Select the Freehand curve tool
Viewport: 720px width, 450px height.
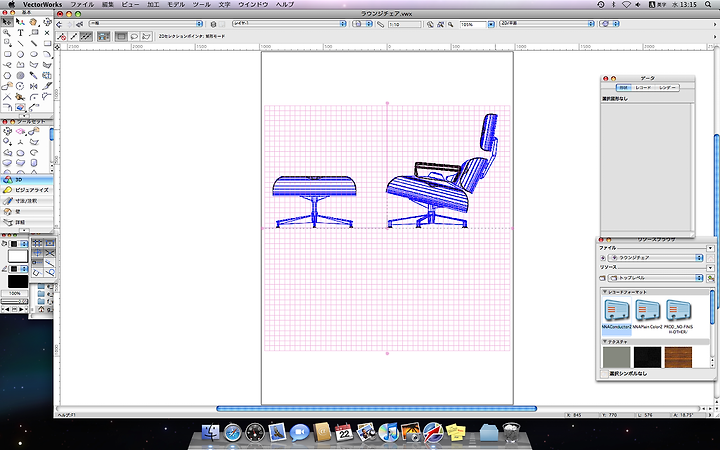click(x=7, y=65)
